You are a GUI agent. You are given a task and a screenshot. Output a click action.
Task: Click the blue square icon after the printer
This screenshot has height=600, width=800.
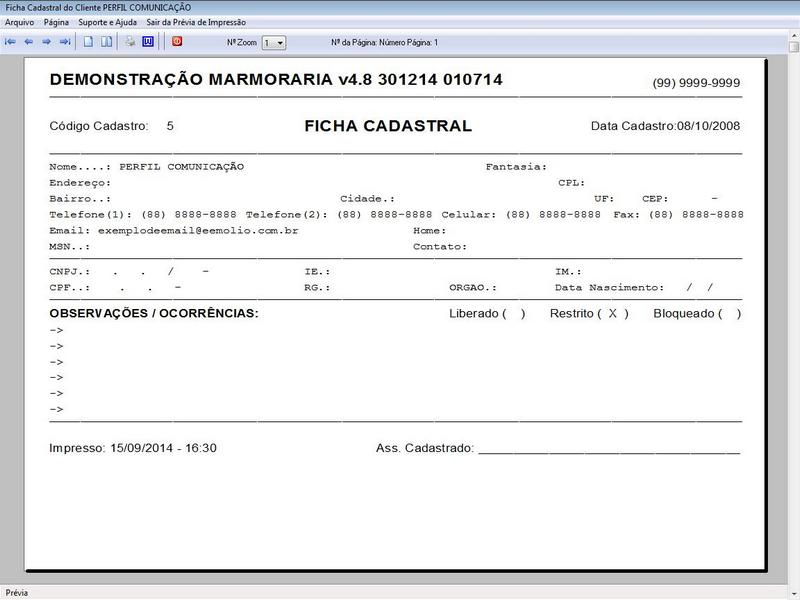coord(148,41)
